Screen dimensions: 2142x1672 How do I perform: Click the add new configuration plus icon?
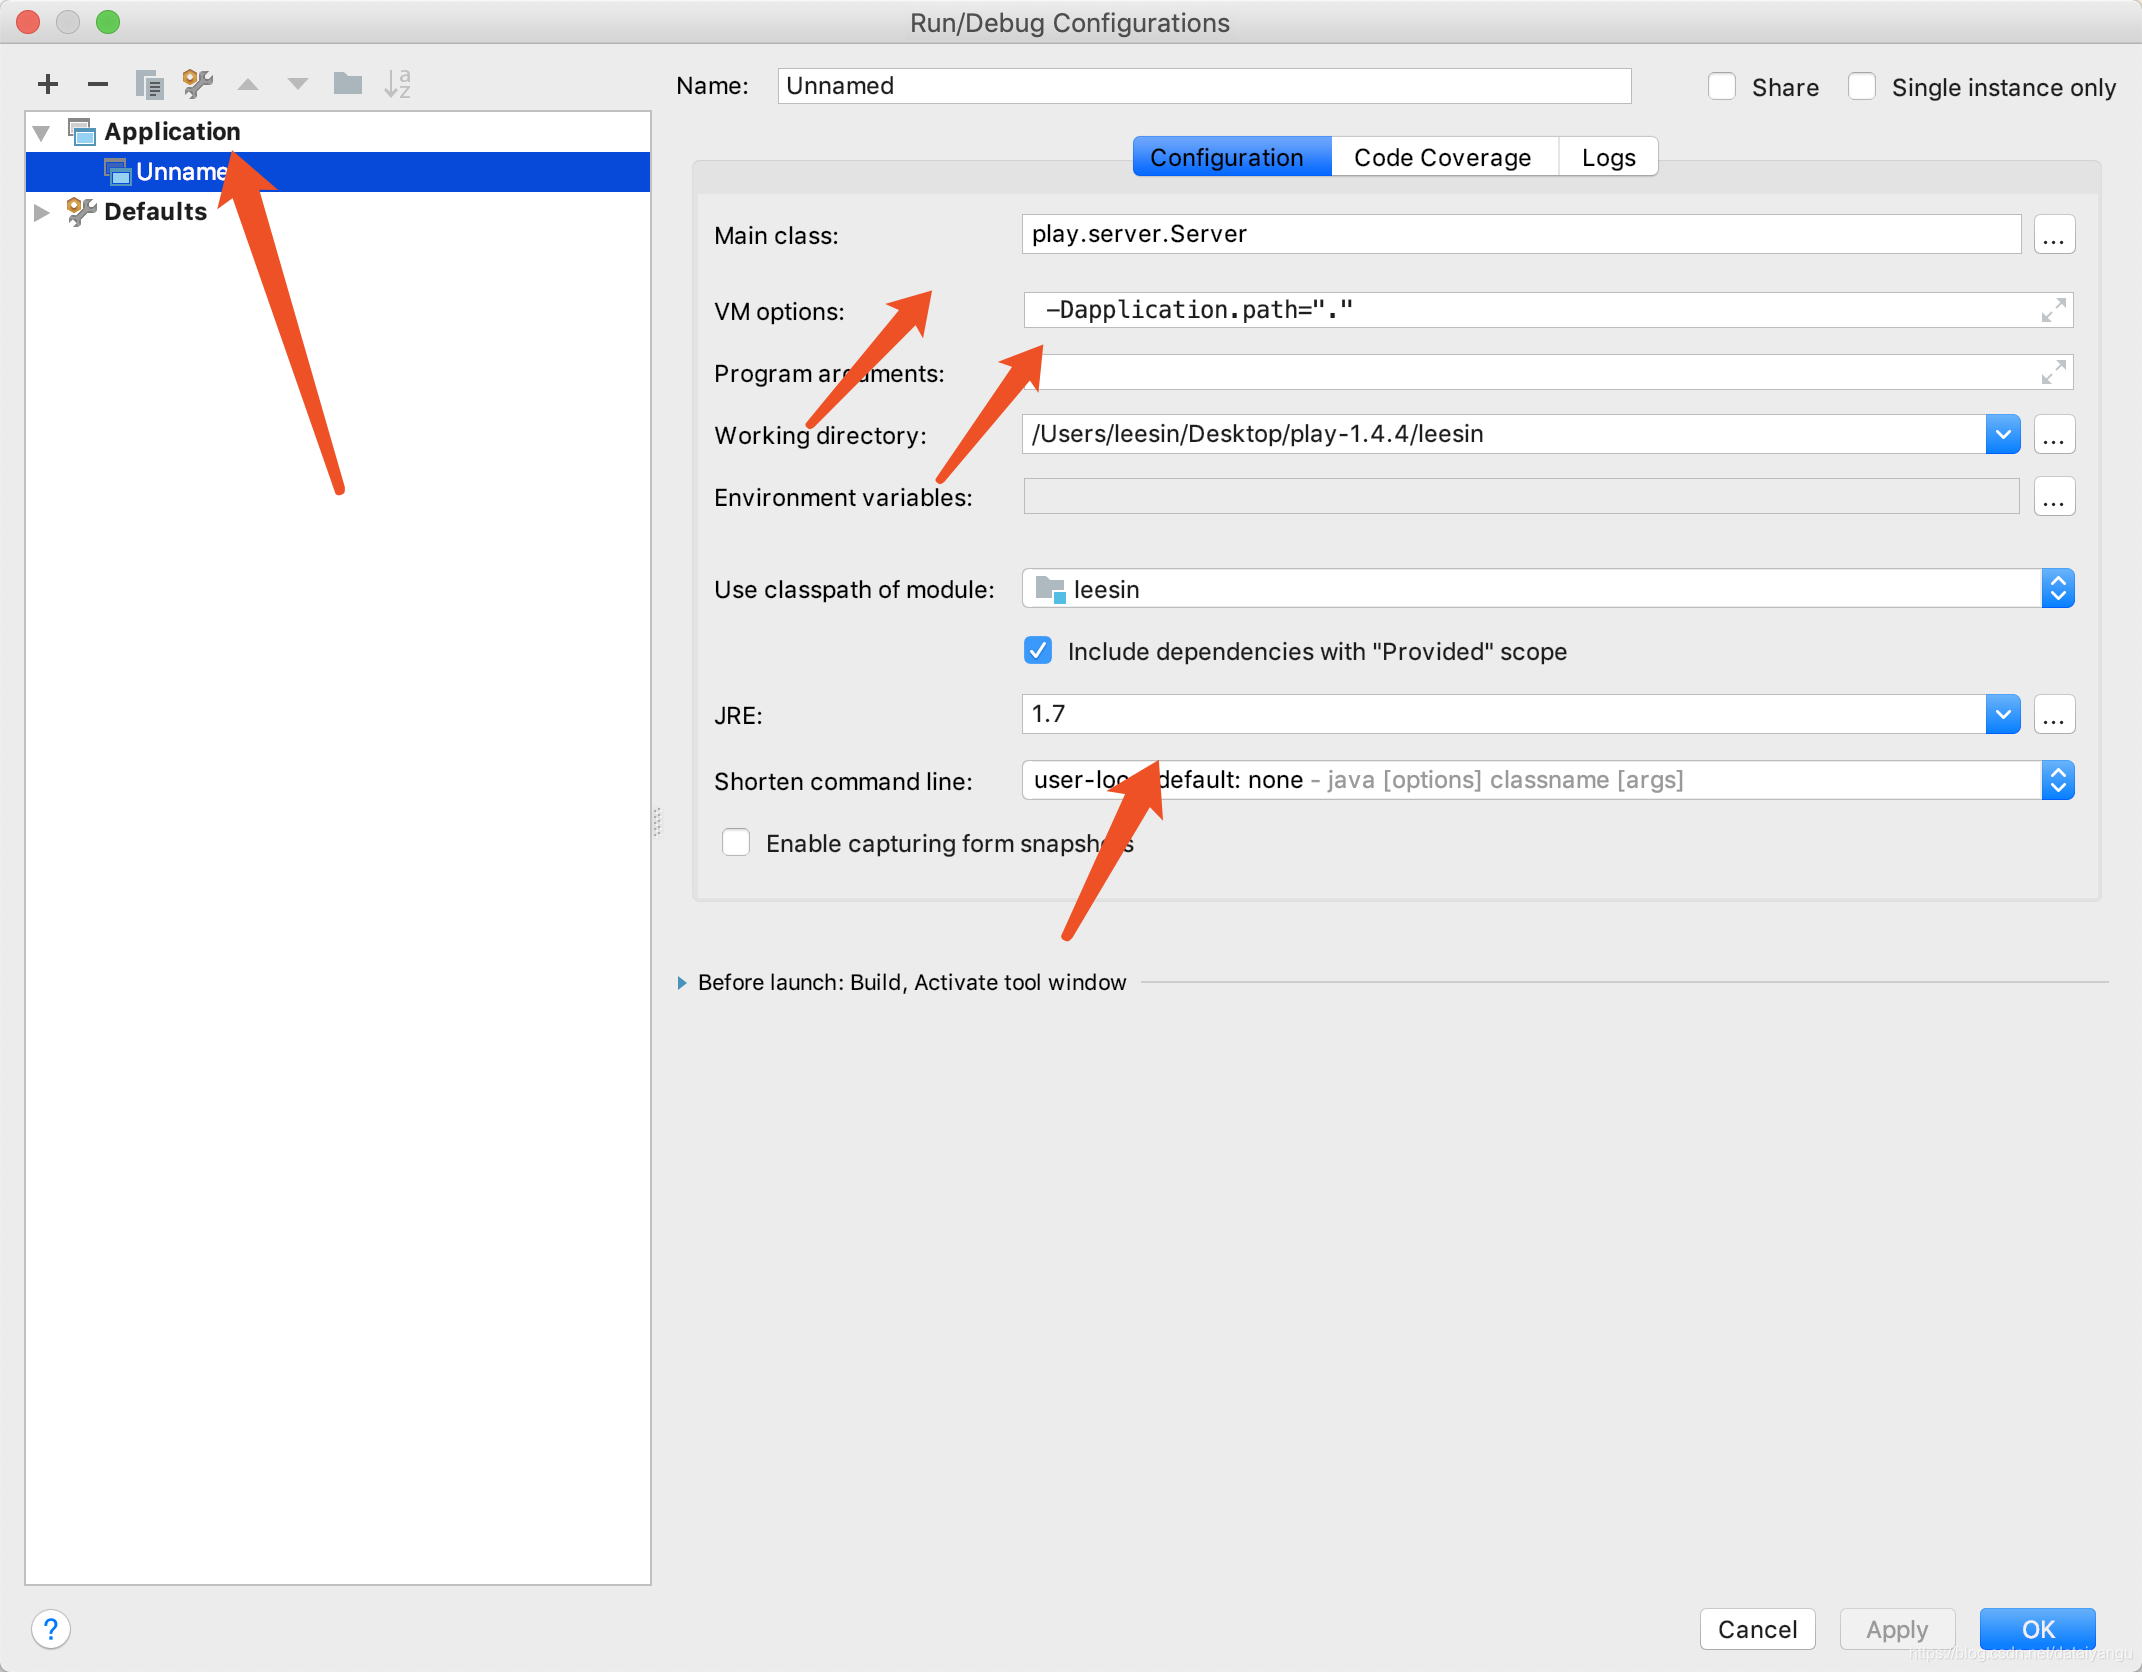click(x=48, y=84)
